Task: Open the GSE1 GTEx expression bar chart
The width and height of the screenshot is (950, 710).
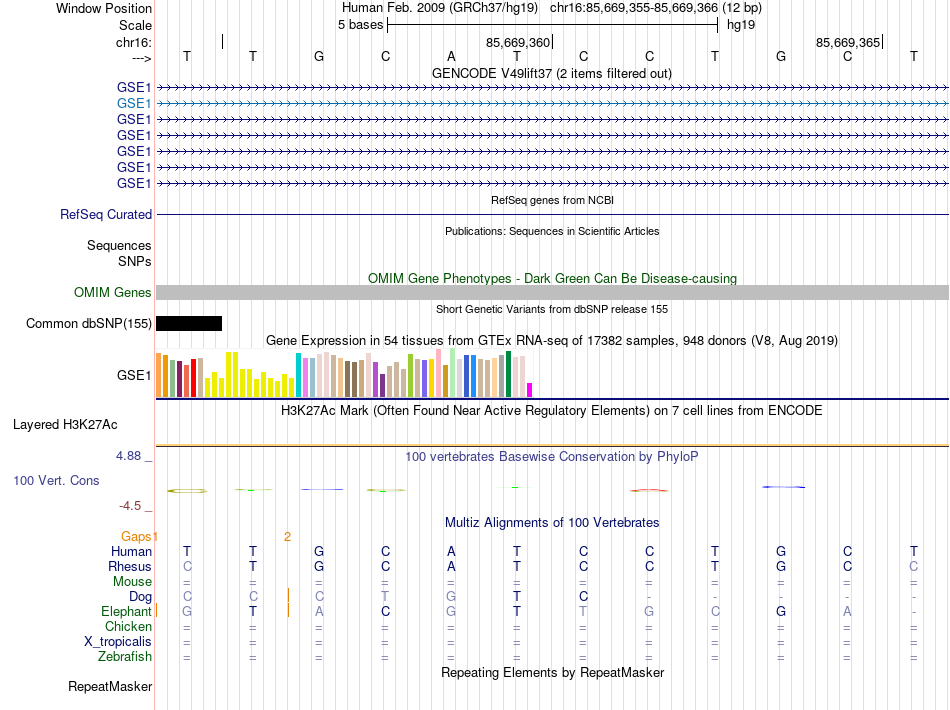Action: tap(344, 373)
